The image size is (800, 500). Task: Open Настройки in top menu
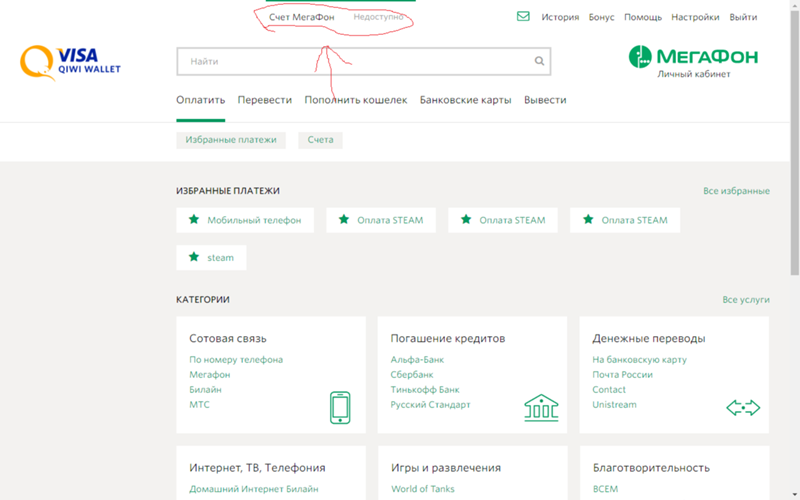pos(695,17)
